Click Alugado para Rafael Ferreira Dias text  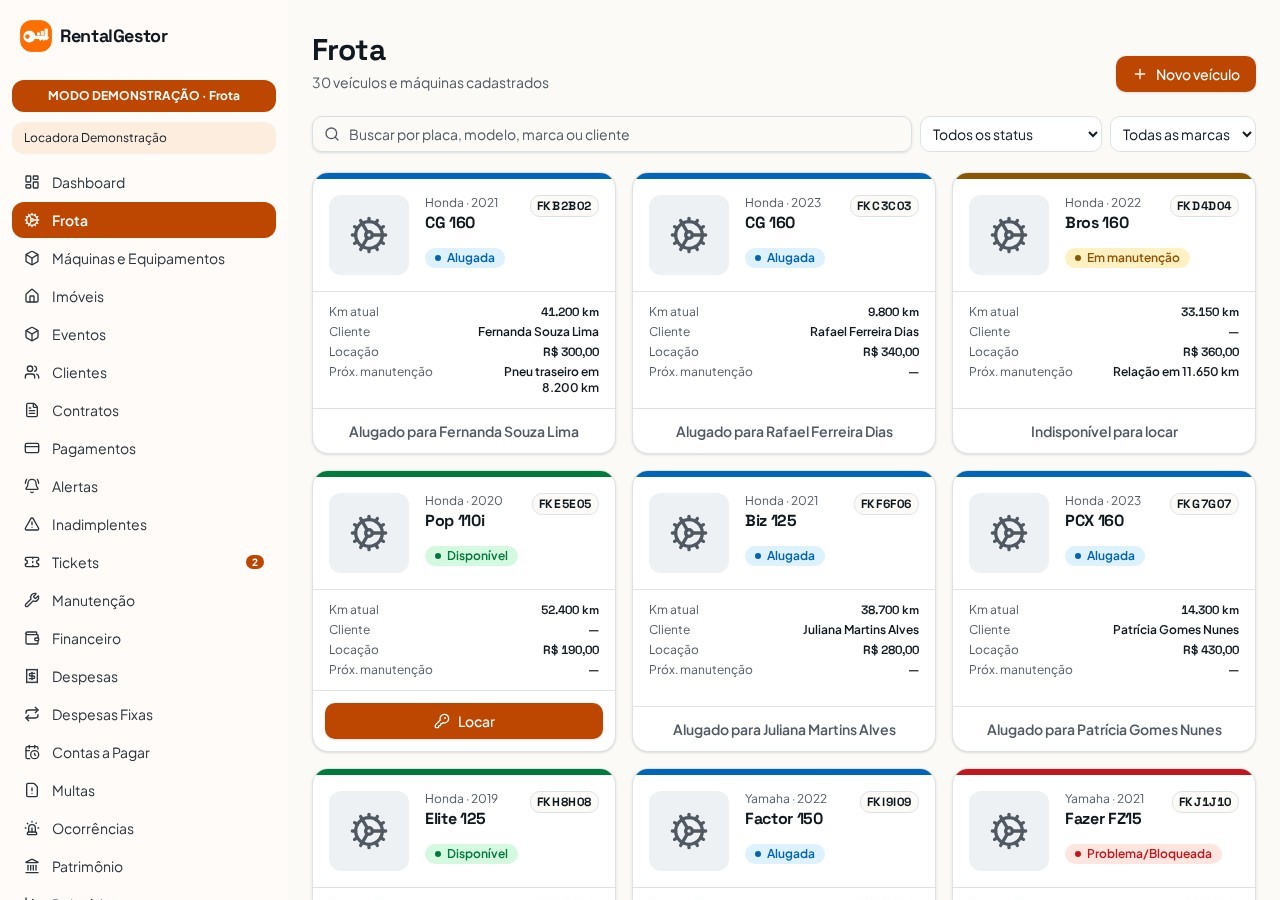784,431
